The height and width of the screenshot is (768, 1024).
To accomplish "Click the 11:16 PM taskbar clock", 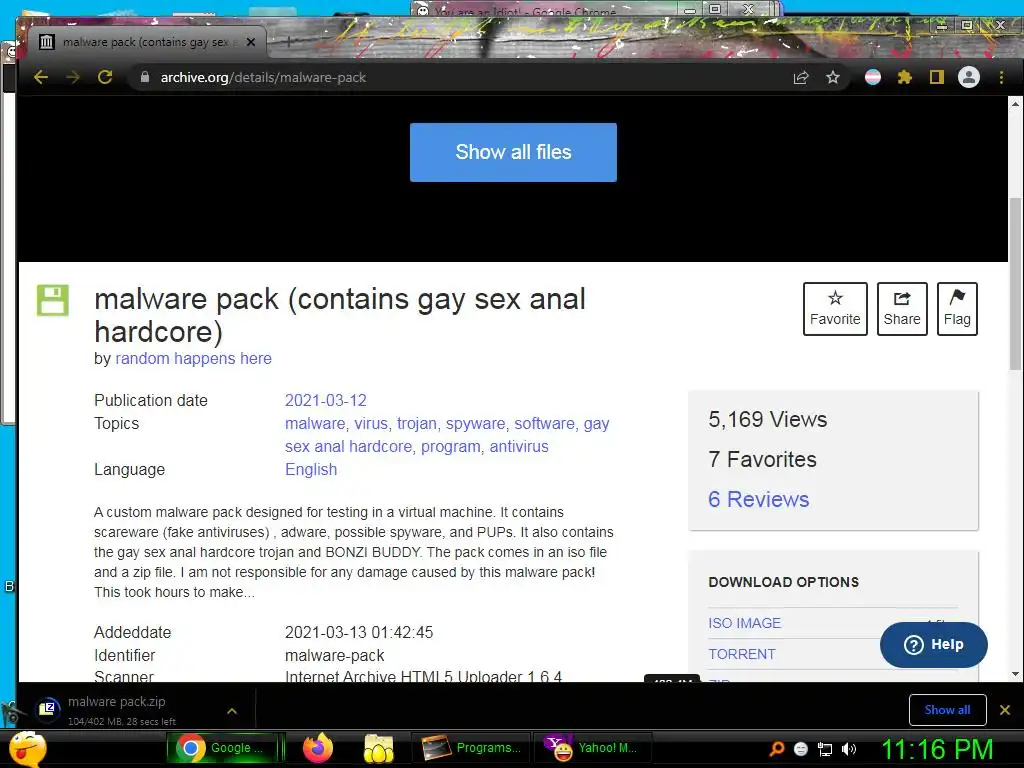I will pyautogui.click(x=938, y=749).
